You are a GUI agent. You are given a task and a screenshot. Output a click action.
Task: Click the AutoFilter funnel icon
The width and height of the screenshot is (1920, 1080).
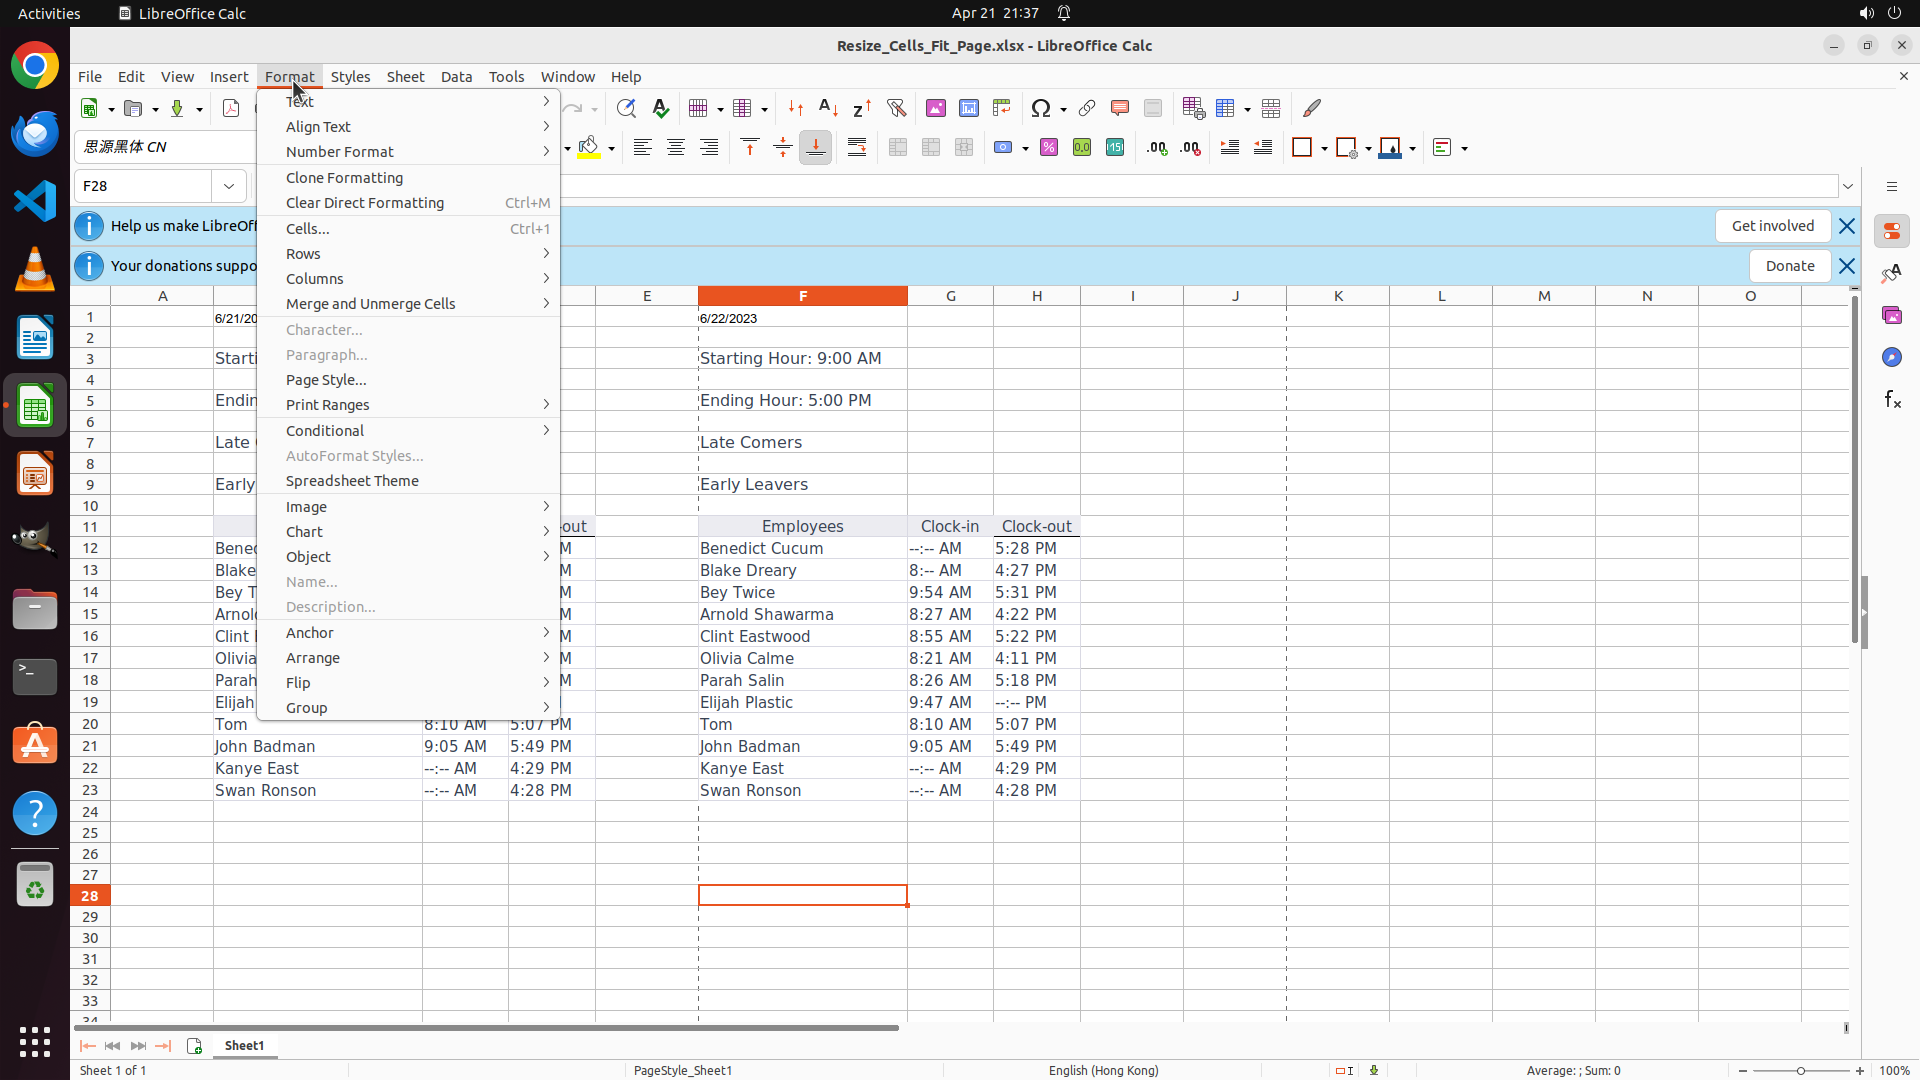896,108
